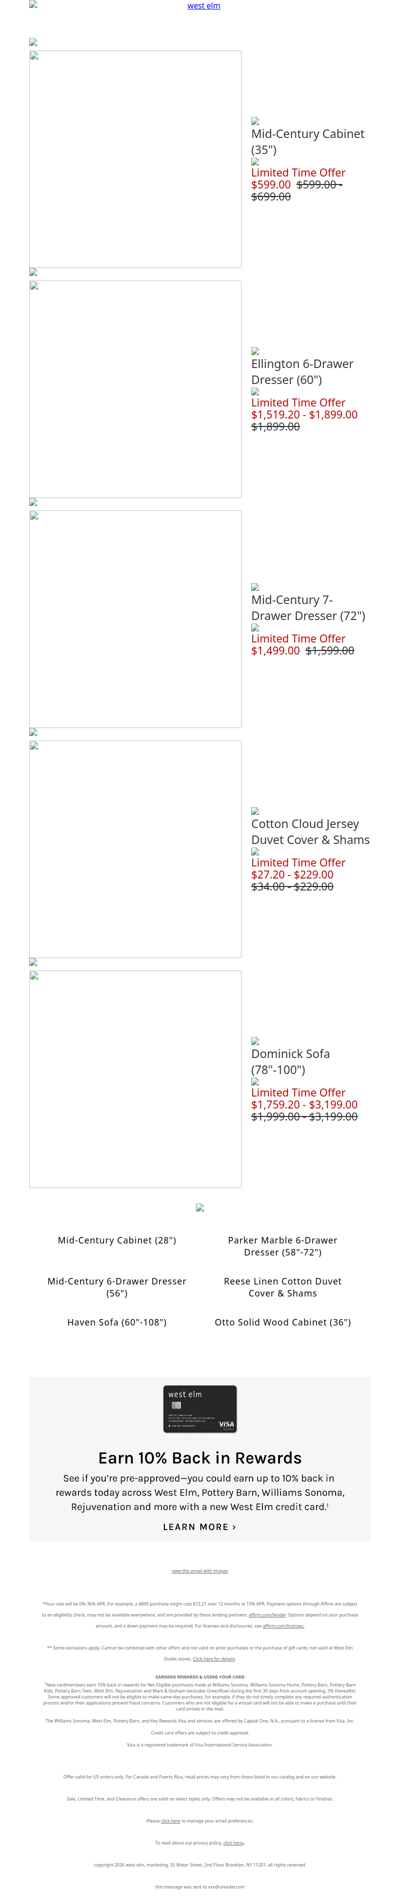400x1902 pixels.
Task: Open Ellington 6-Drawer Dresser (60") title
Action: (x=303, y=371)
